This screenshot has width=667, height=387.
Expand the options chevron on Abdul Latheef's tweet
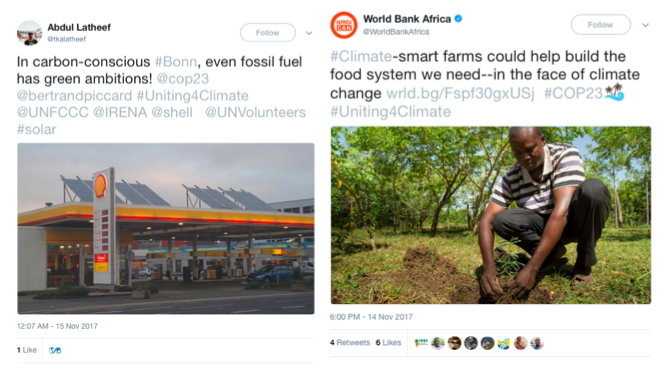tap(309, 33)
